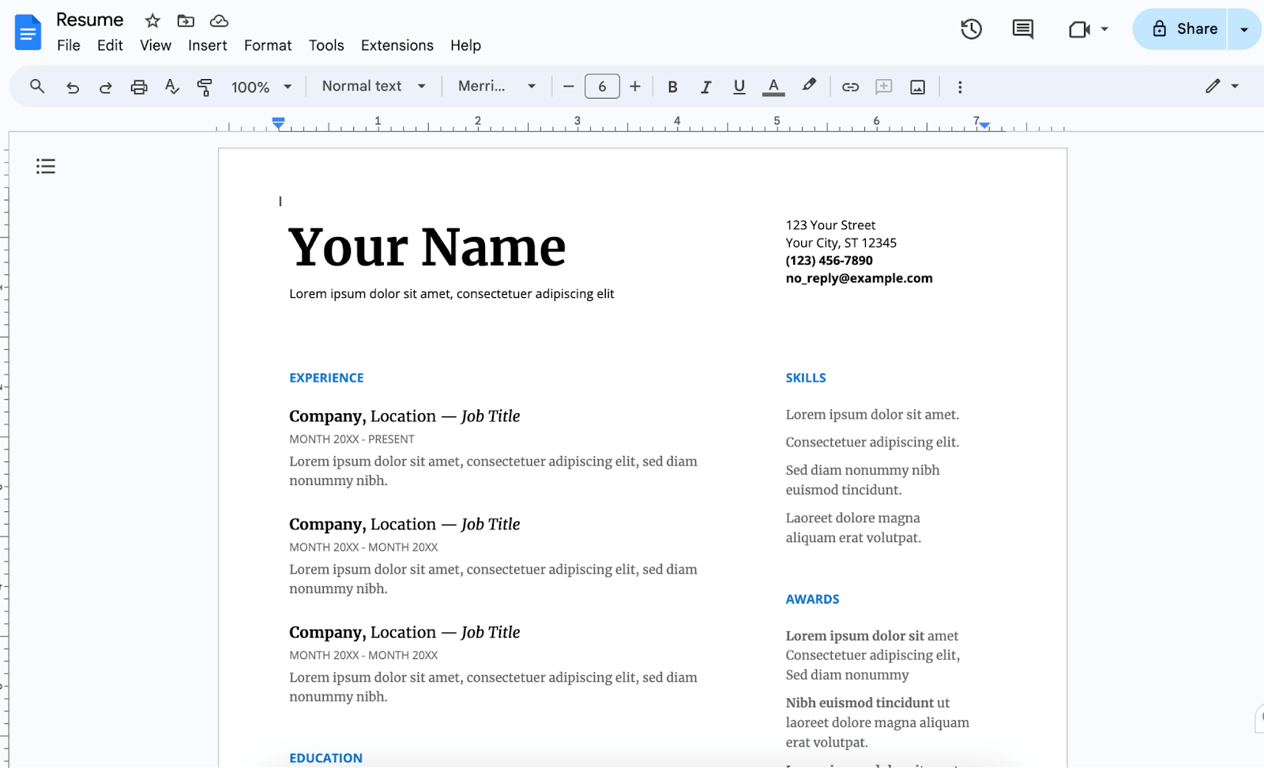This screenshot has width=1264, height=768.
Task: Insert an image
Action: pyautogui.click(x=917, y=87)
